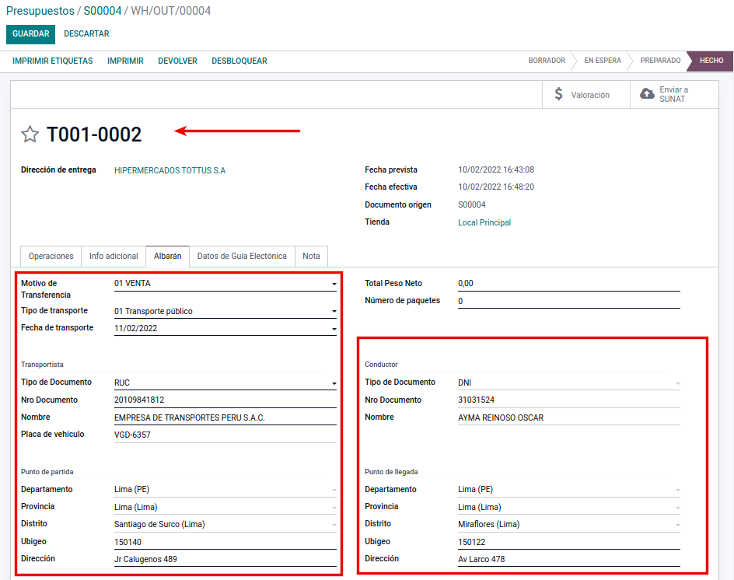Click the DESCARTAR button
This screenshot has height=580, width=734.
click(86, 34)
